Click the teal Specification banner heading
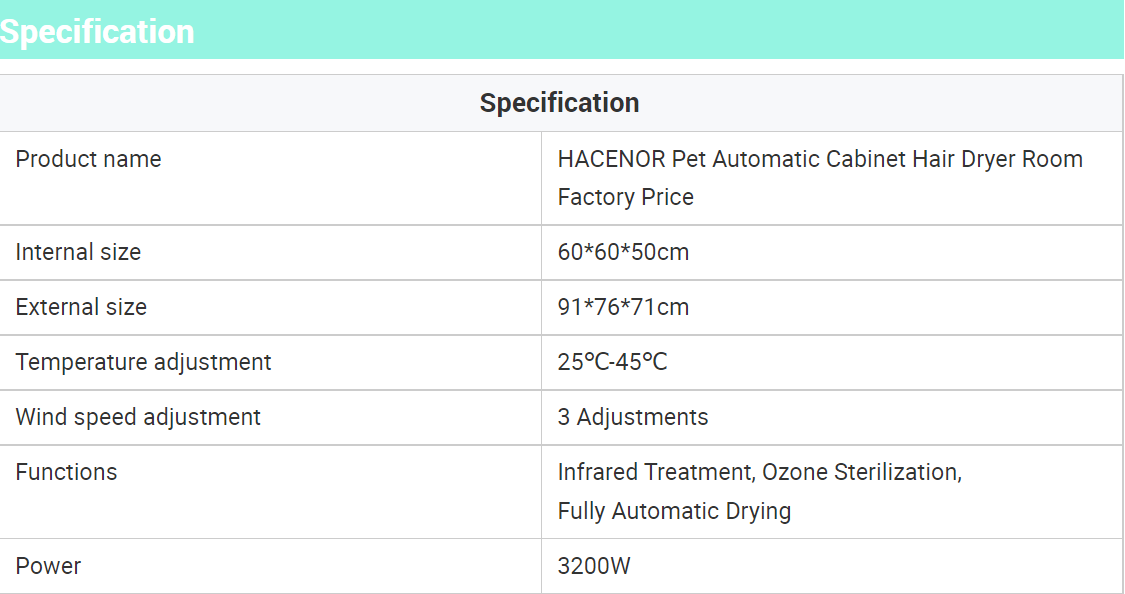Viewport: 1125px width, 594px height. coord(97,32)
